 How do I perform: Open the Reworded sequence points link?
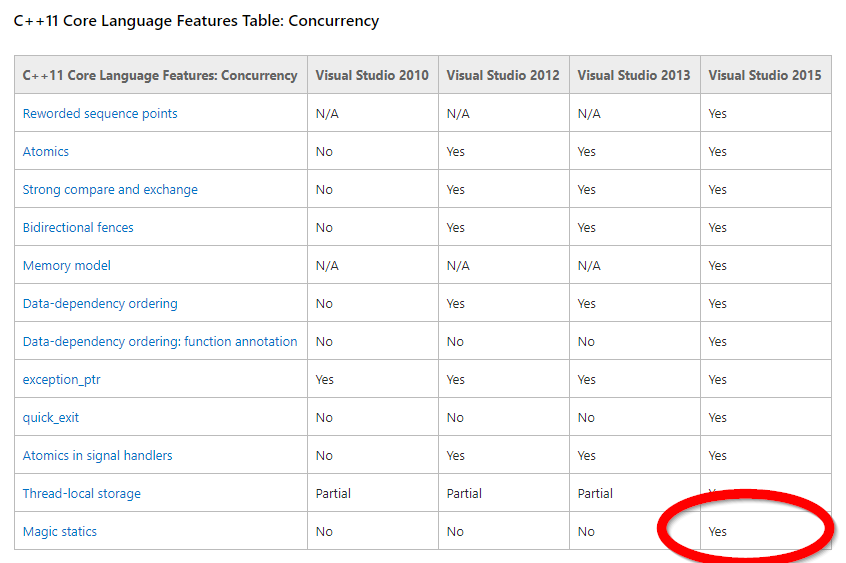point(100,114)
